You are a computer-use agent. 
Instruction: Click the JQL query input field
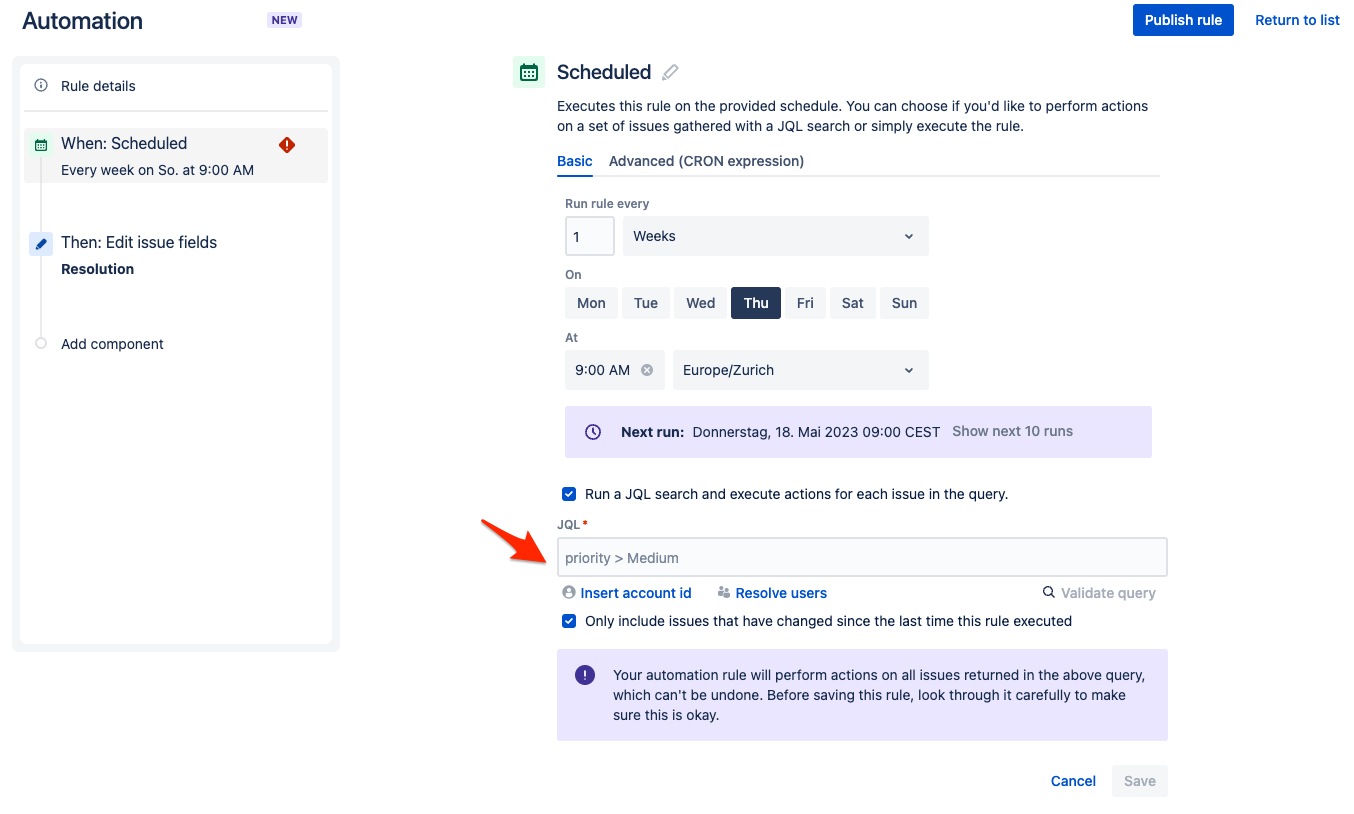861,556
